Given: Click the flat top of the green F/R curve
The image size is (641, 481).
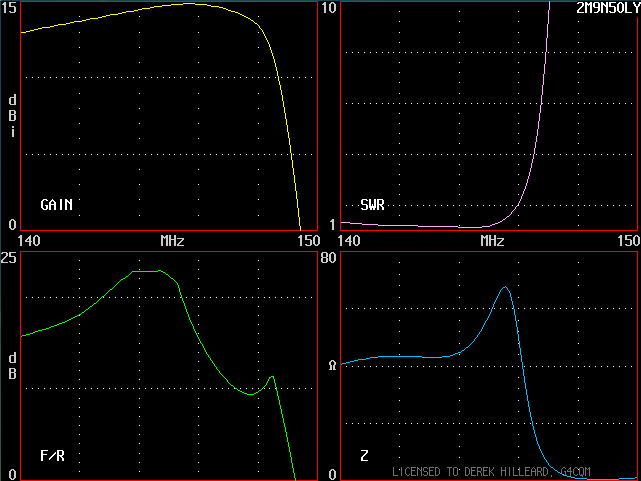Looking at the screenshot, I should 146,271.
